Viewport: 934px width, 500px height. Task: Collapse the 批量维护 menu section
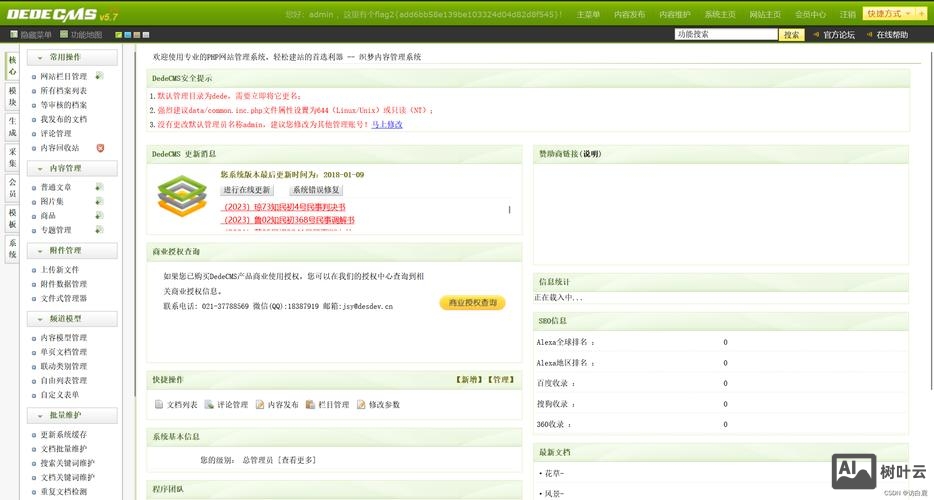coord(72,415)
